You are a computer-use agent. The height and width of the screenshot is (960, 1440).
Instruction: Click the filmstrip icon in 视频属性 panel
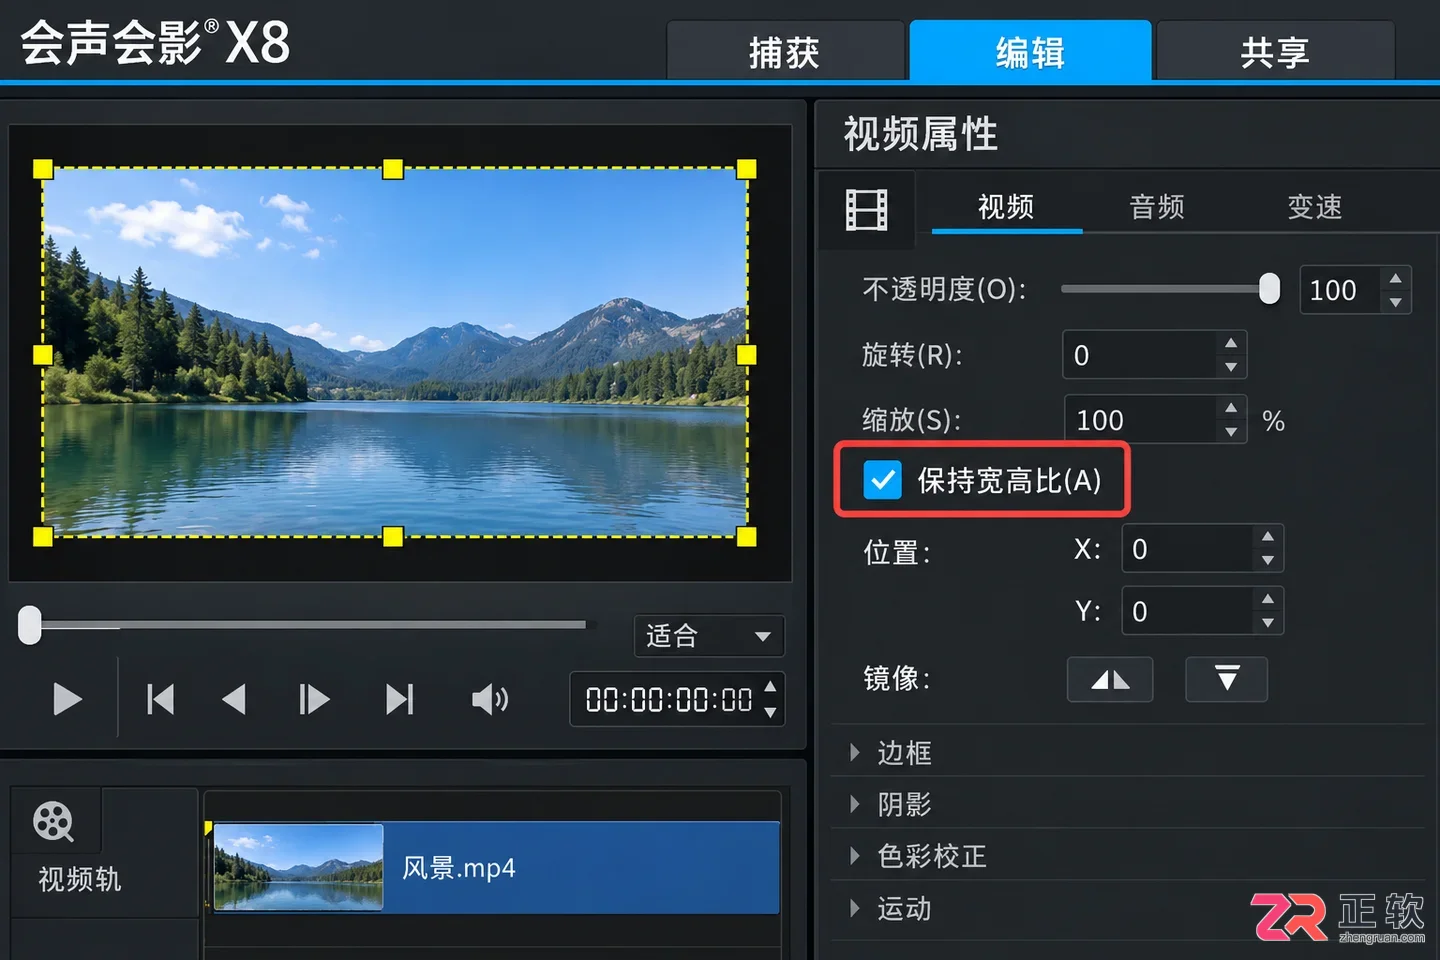point(866,210)
